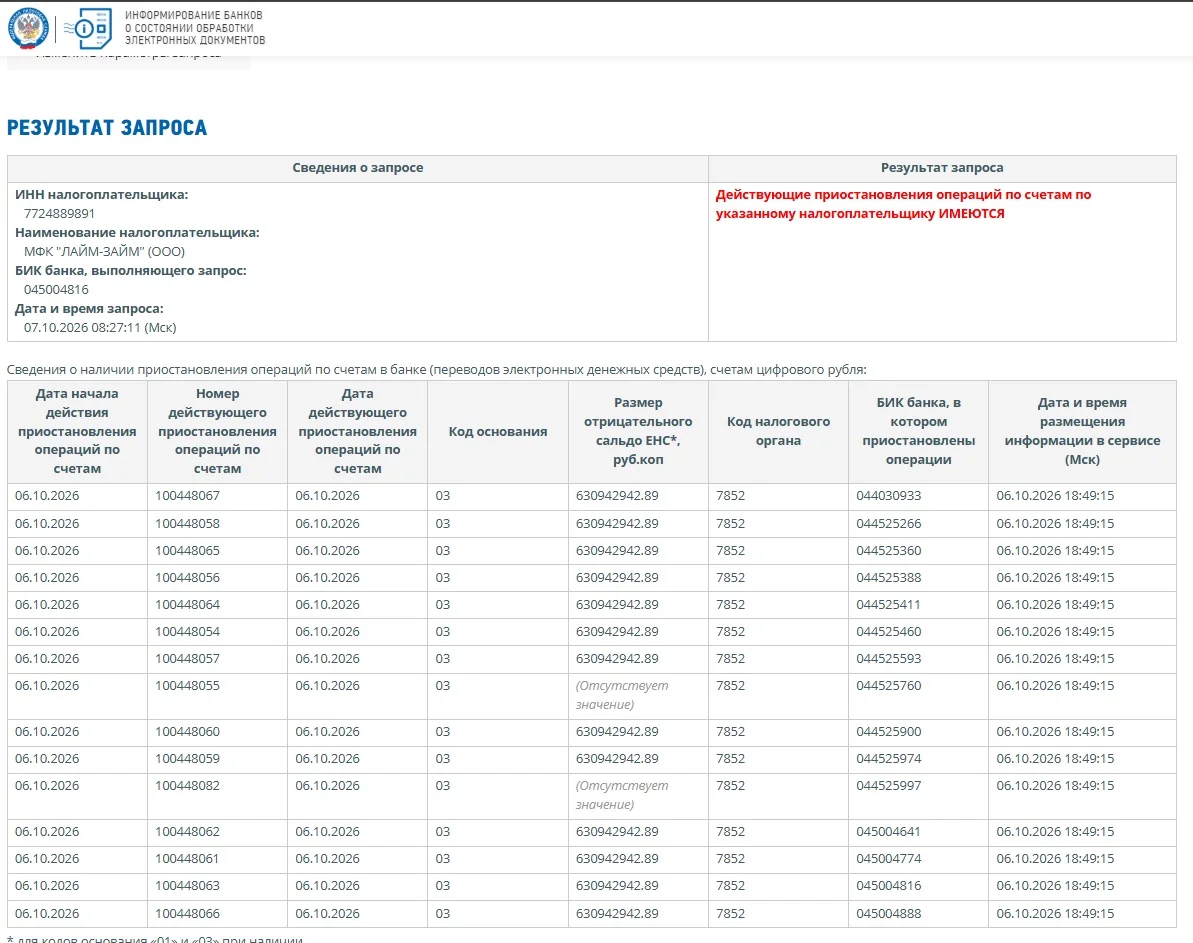Click bank BIK 044525997 in the table
Screen dimensions: 1193x943
tap(889, 786)
